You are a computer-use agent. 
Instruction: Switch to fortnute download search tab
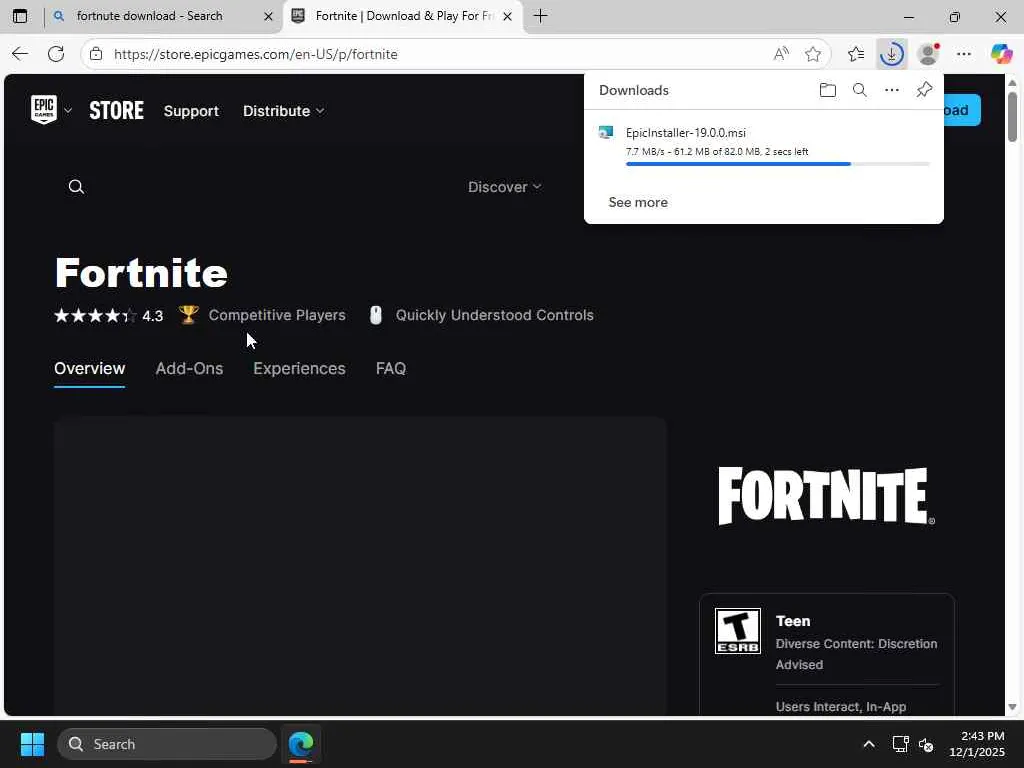pos(163,16)
